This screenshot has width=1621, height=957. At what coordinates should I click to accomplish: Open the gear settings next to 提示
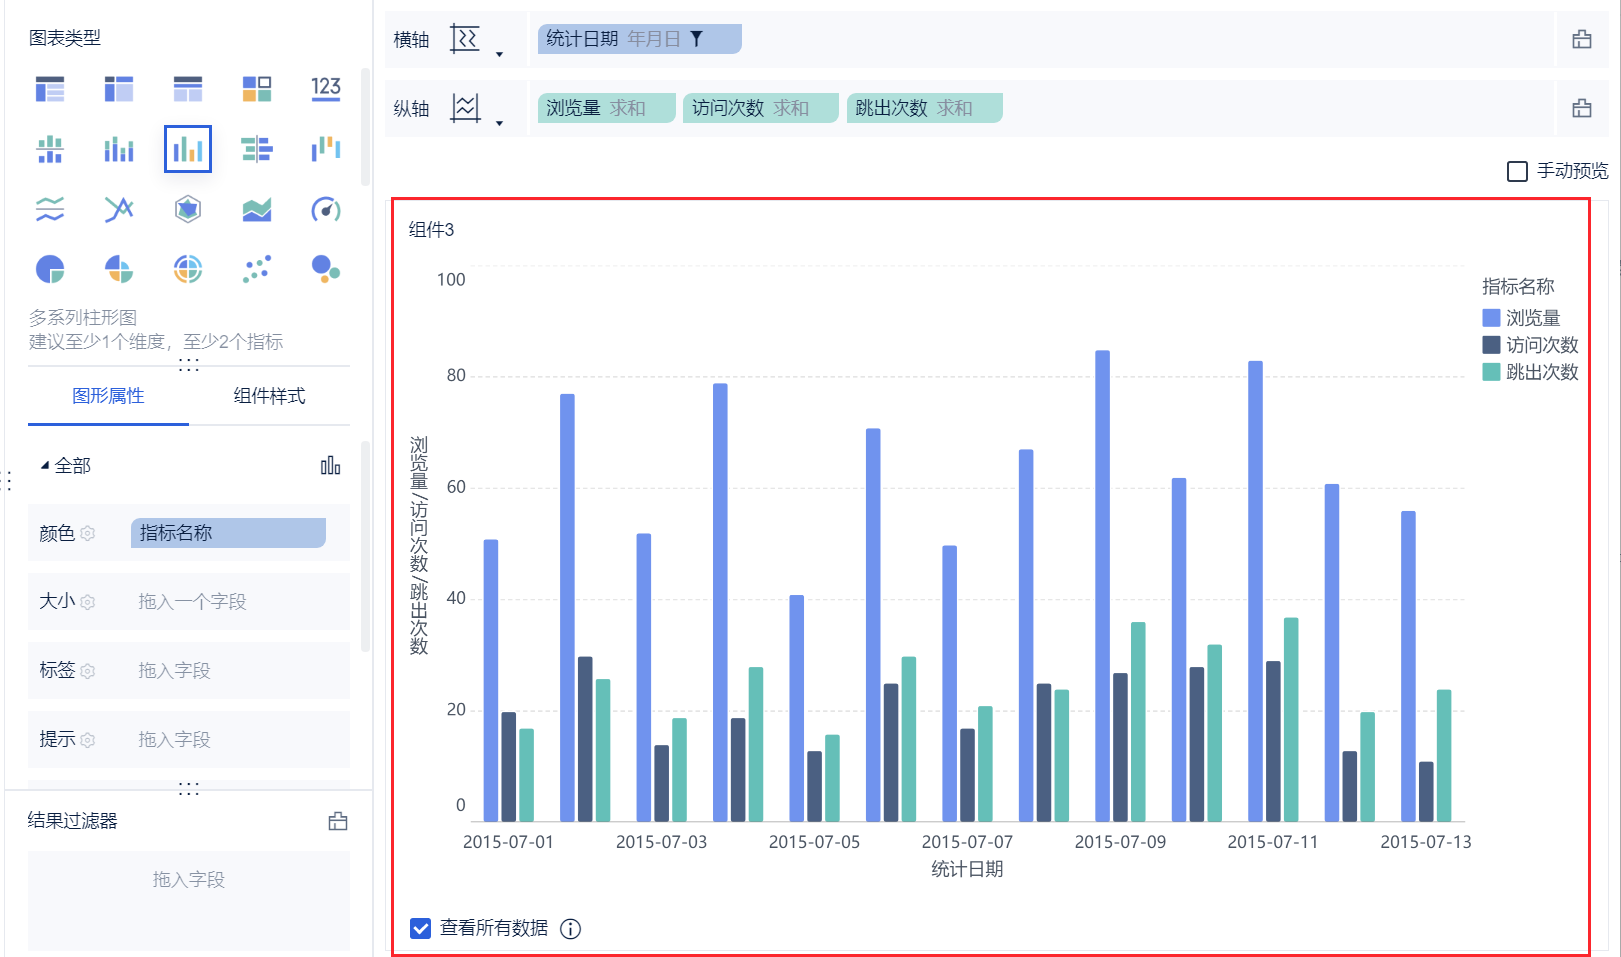coord(88,740)
